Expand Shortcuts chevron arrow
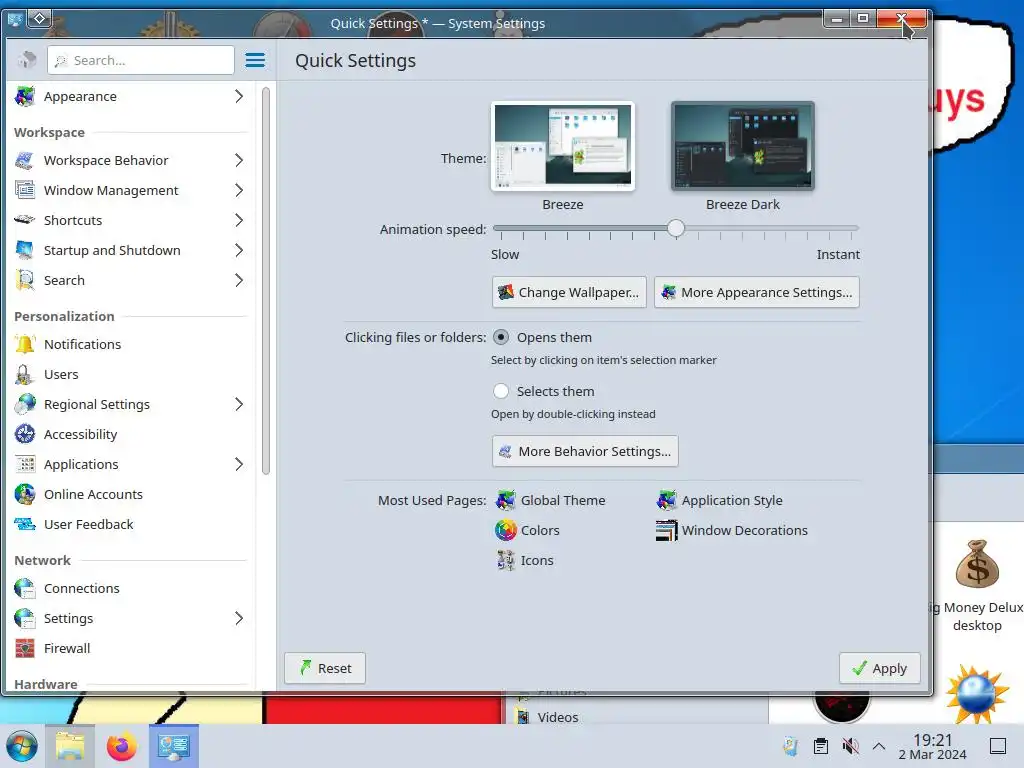This screenshot has width=1024, height=768. pyautogui.click(x=239, y=220)
